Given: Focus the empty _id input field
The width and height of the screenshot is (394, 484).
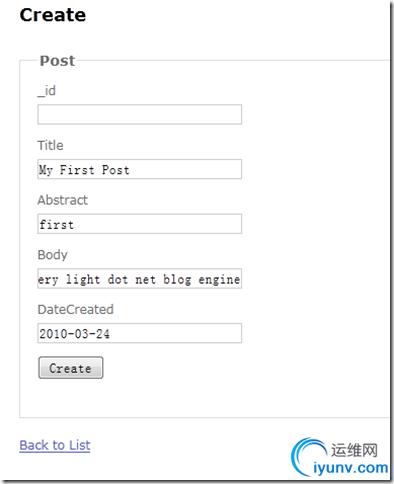Looking at the screenshot, I should (140, 114).
